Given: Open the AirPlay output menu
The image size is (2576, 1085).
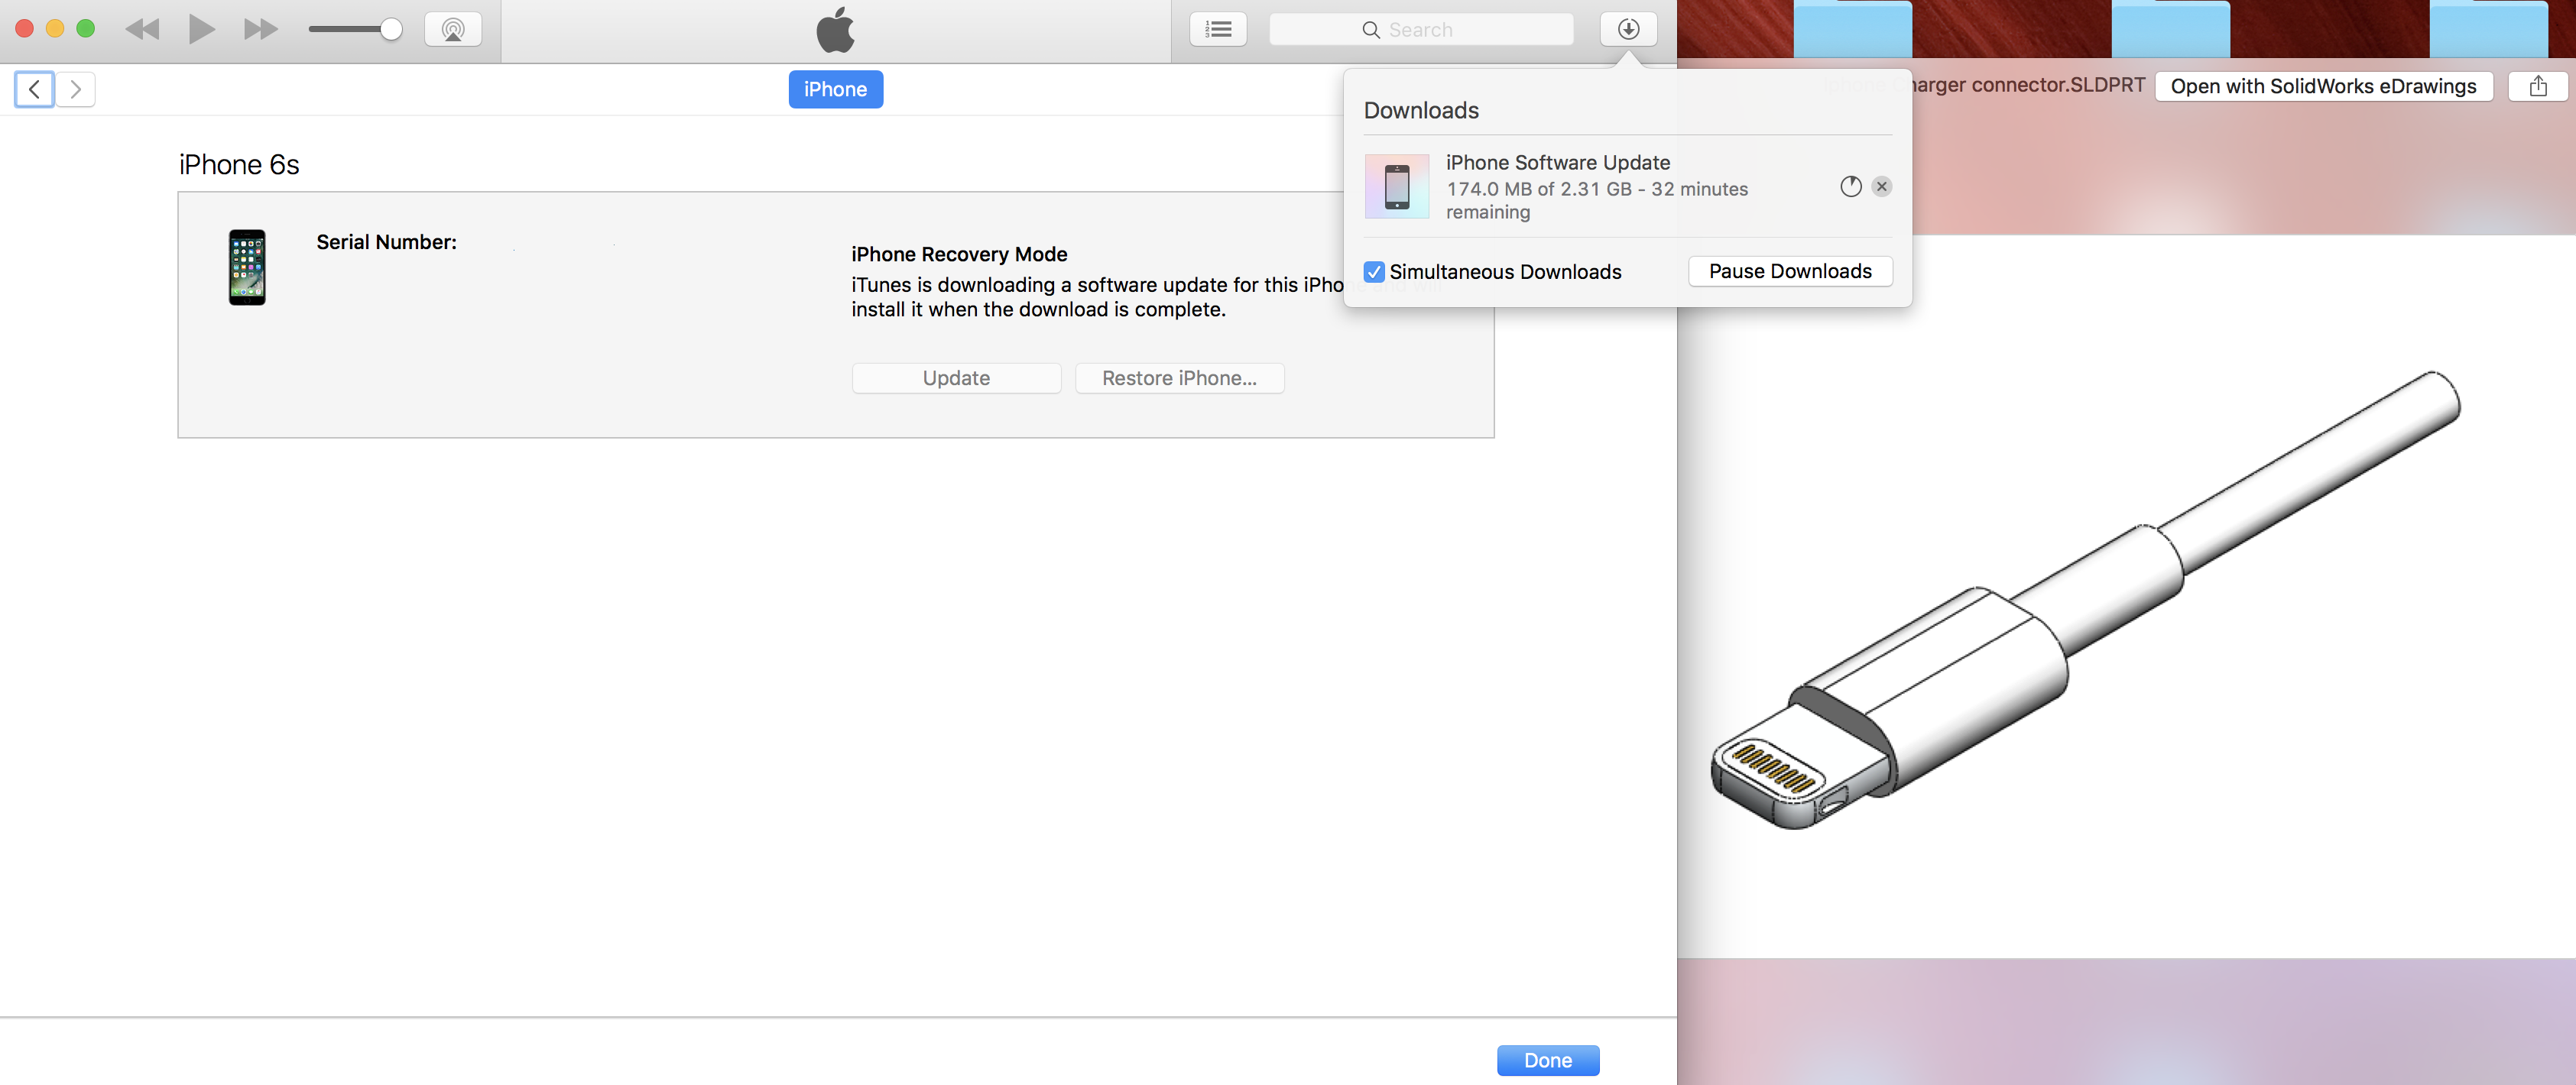Looking at the screenshot, I should (453, 29).
